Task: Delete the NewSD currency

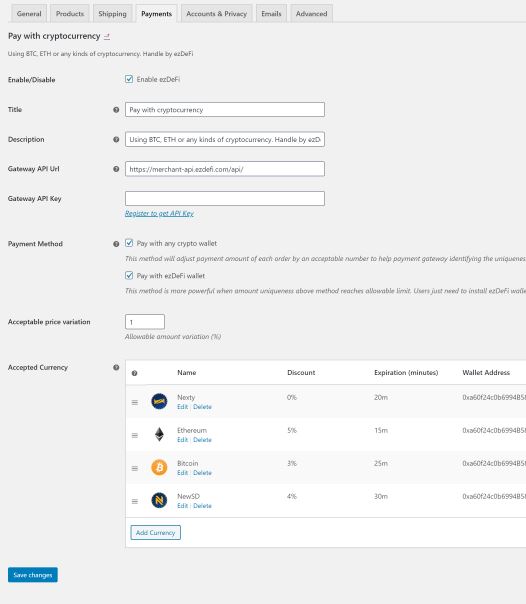Action: 202,506
